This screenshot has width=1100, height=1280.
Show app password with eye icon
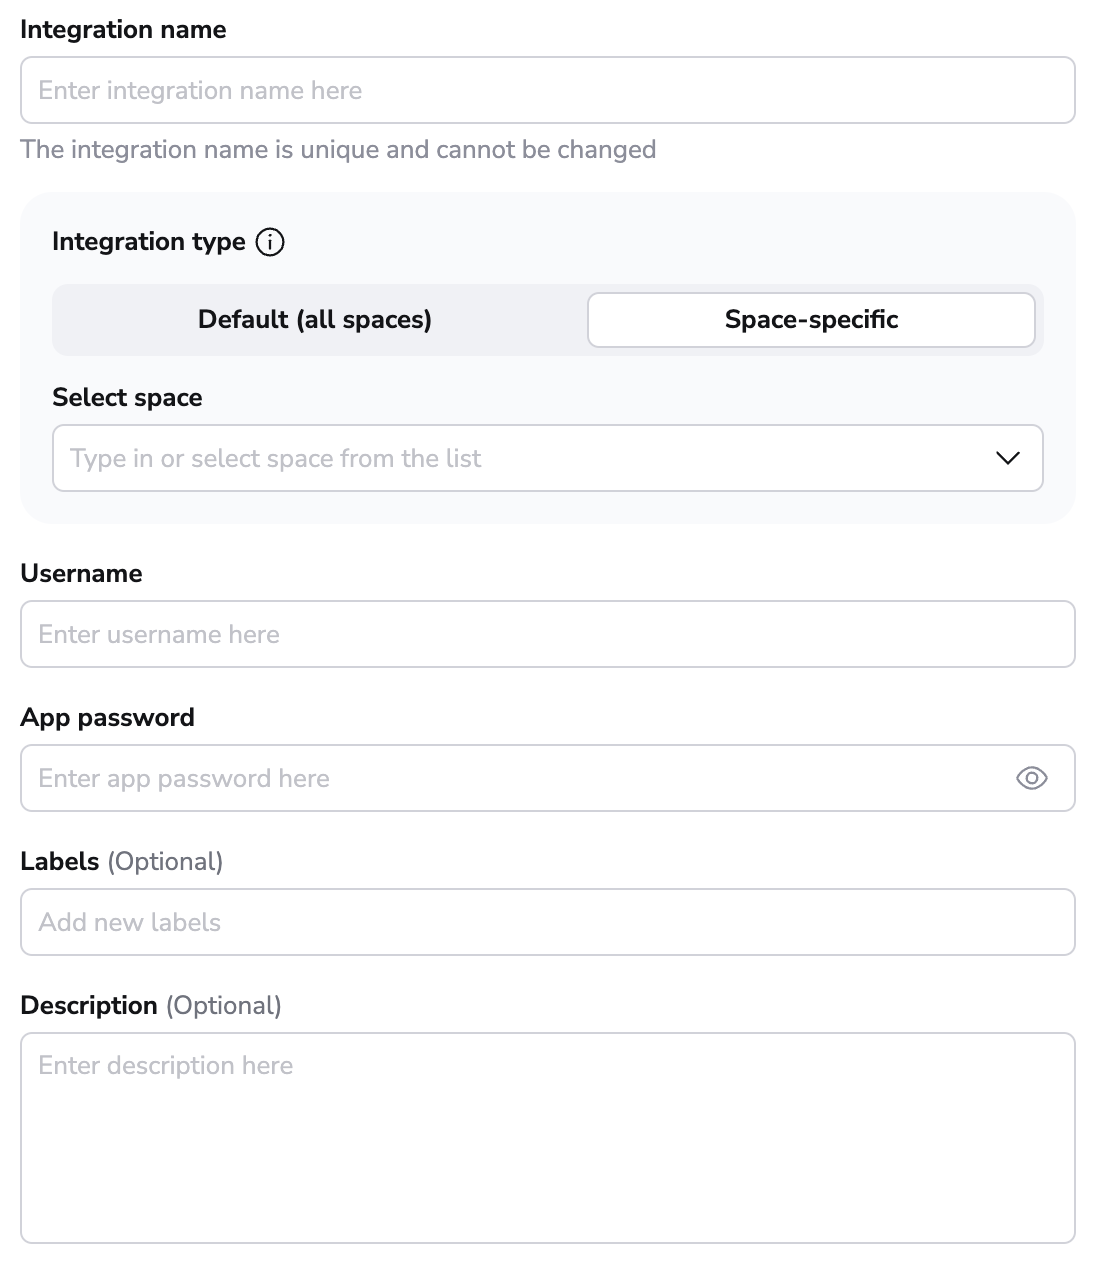(1031, 778)
